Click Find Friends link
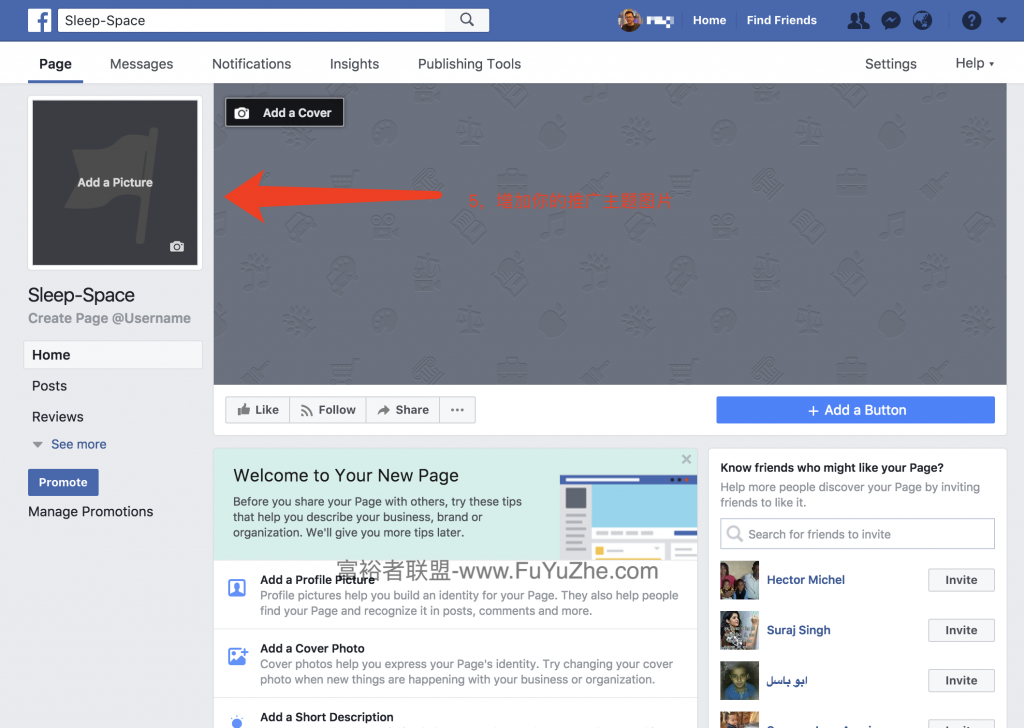This screenshot has height=728, width=1024. (782, 20)
